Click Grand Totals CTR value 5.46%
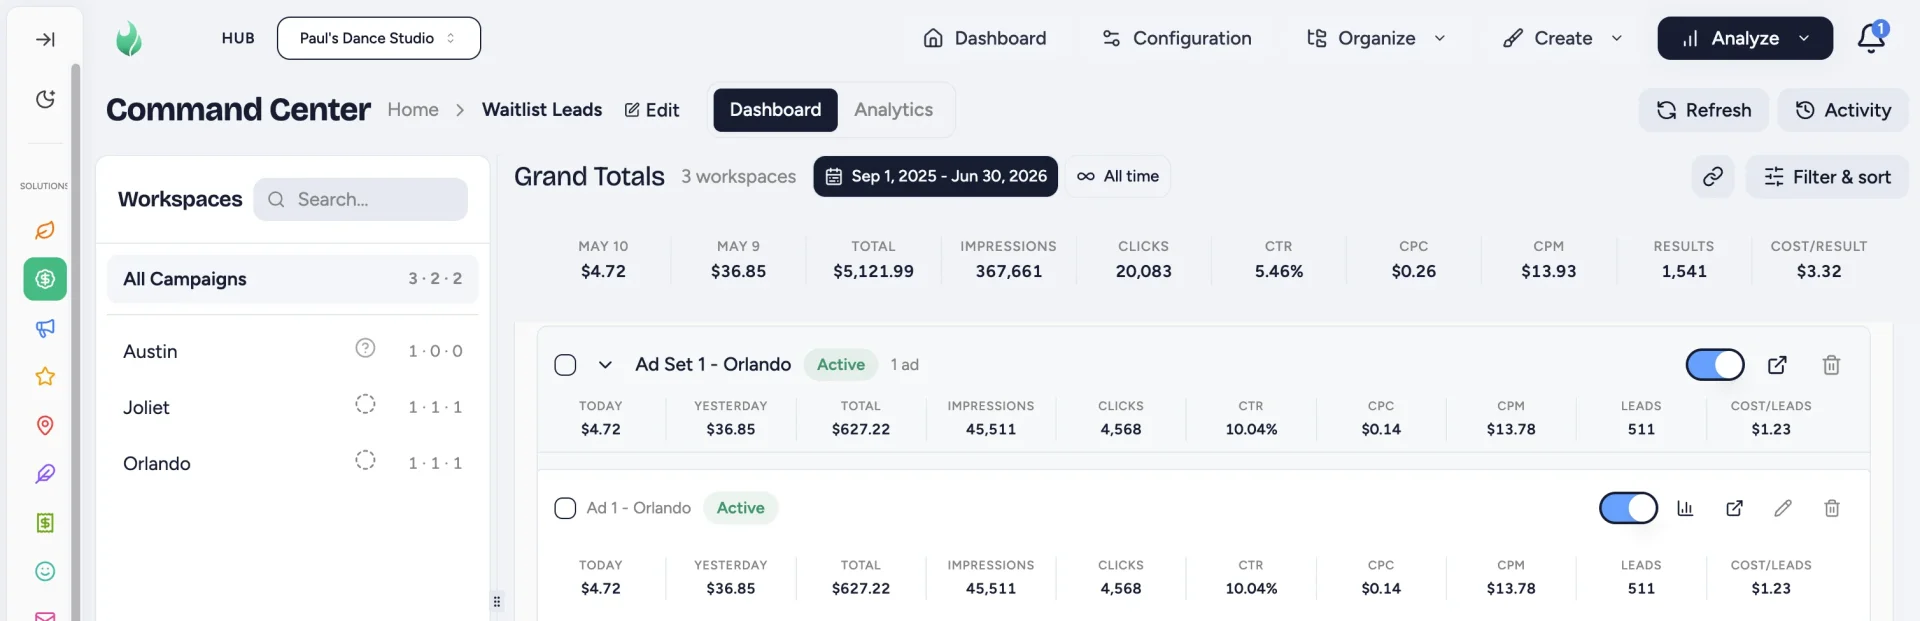The image size is (1920, 621). tap(1279, 271)
